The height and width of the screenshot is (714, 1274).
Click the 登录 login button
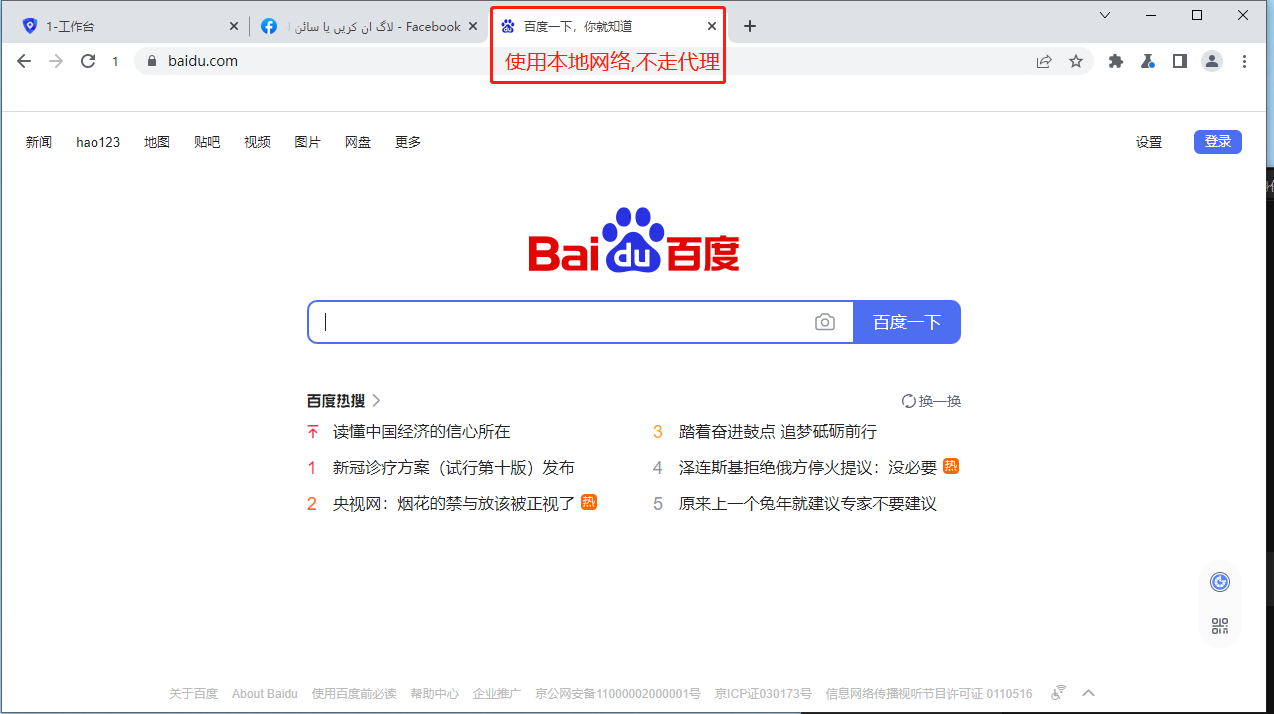[x=1217, y=142]
